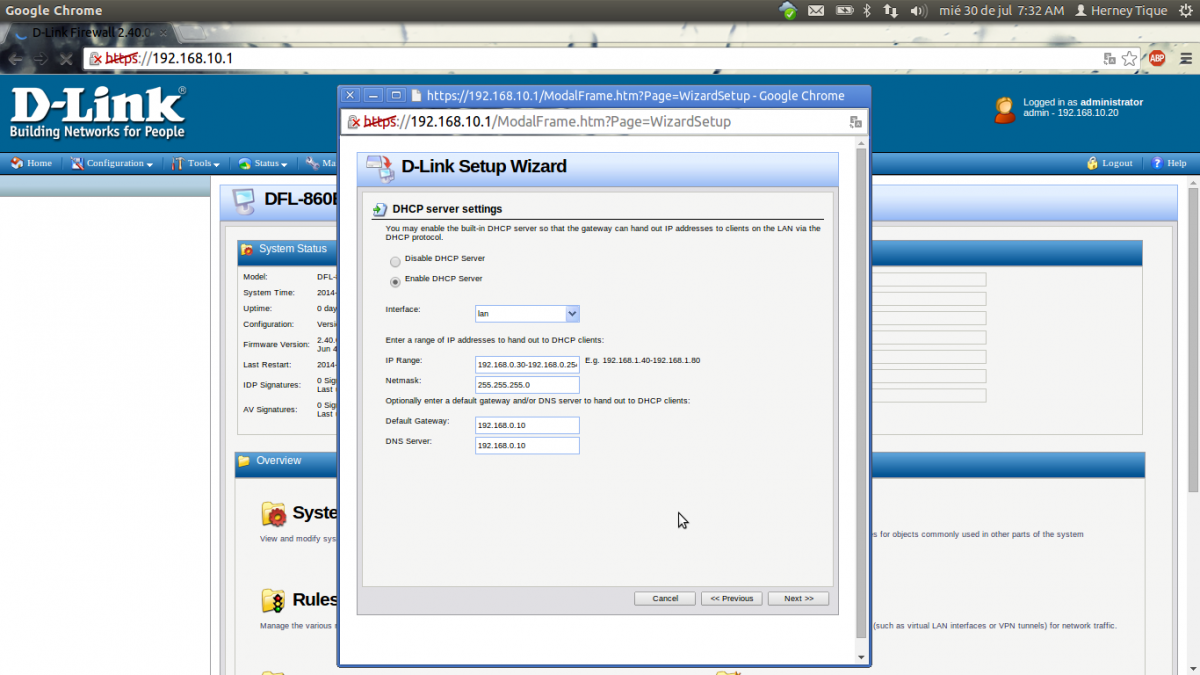
Task: Click scroll down arrow in wizard popup
Action: 862,657
